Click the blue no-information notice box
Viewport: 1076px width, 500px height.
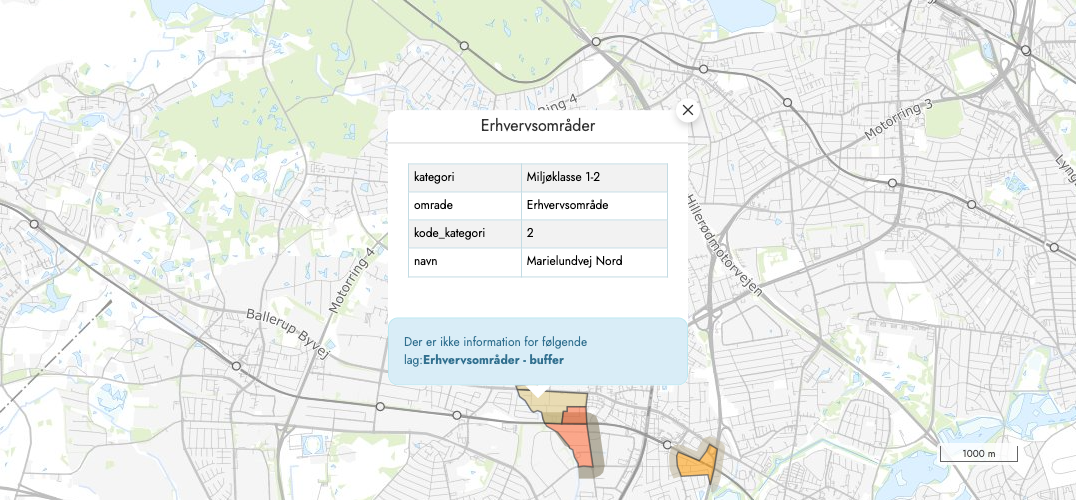coord(538,351)
